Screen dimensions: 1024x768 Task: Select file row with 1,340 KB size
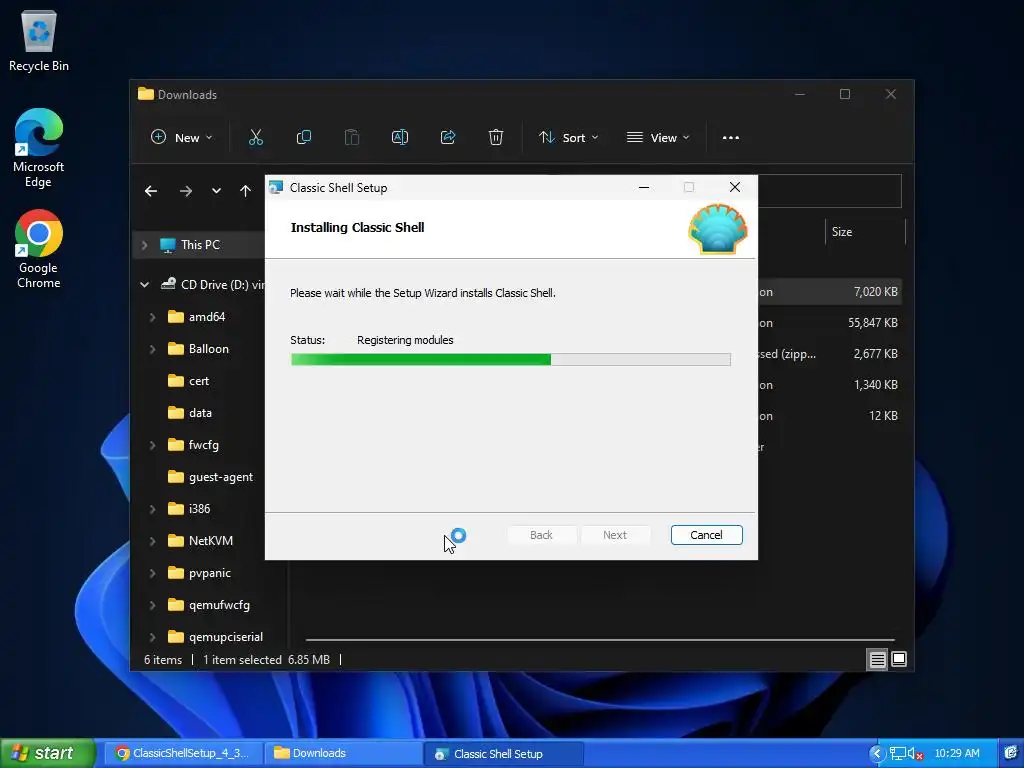830,385
